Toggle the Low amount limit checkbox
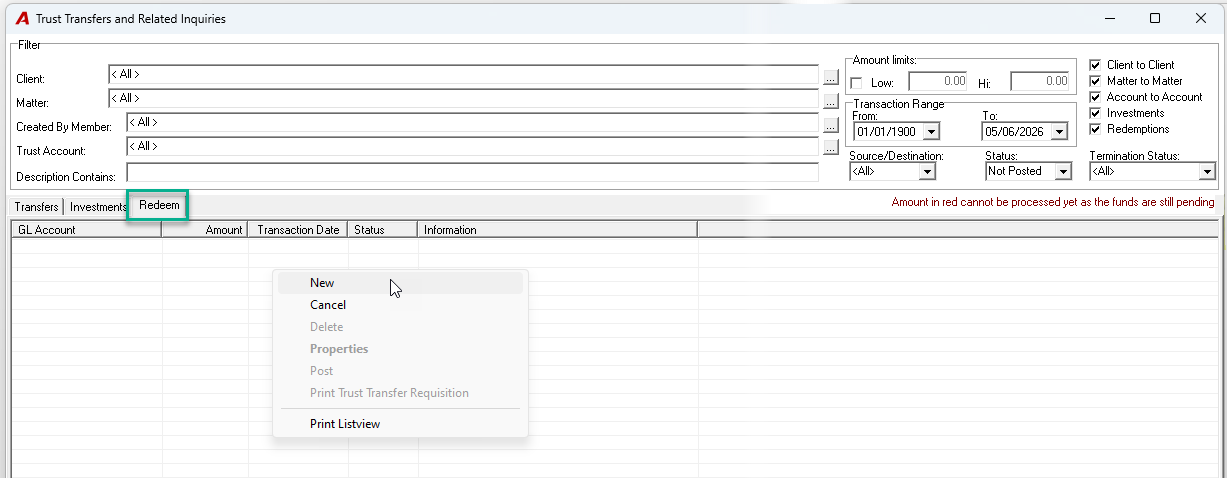This screenshot has width=1227, height=478. (856, 82)
